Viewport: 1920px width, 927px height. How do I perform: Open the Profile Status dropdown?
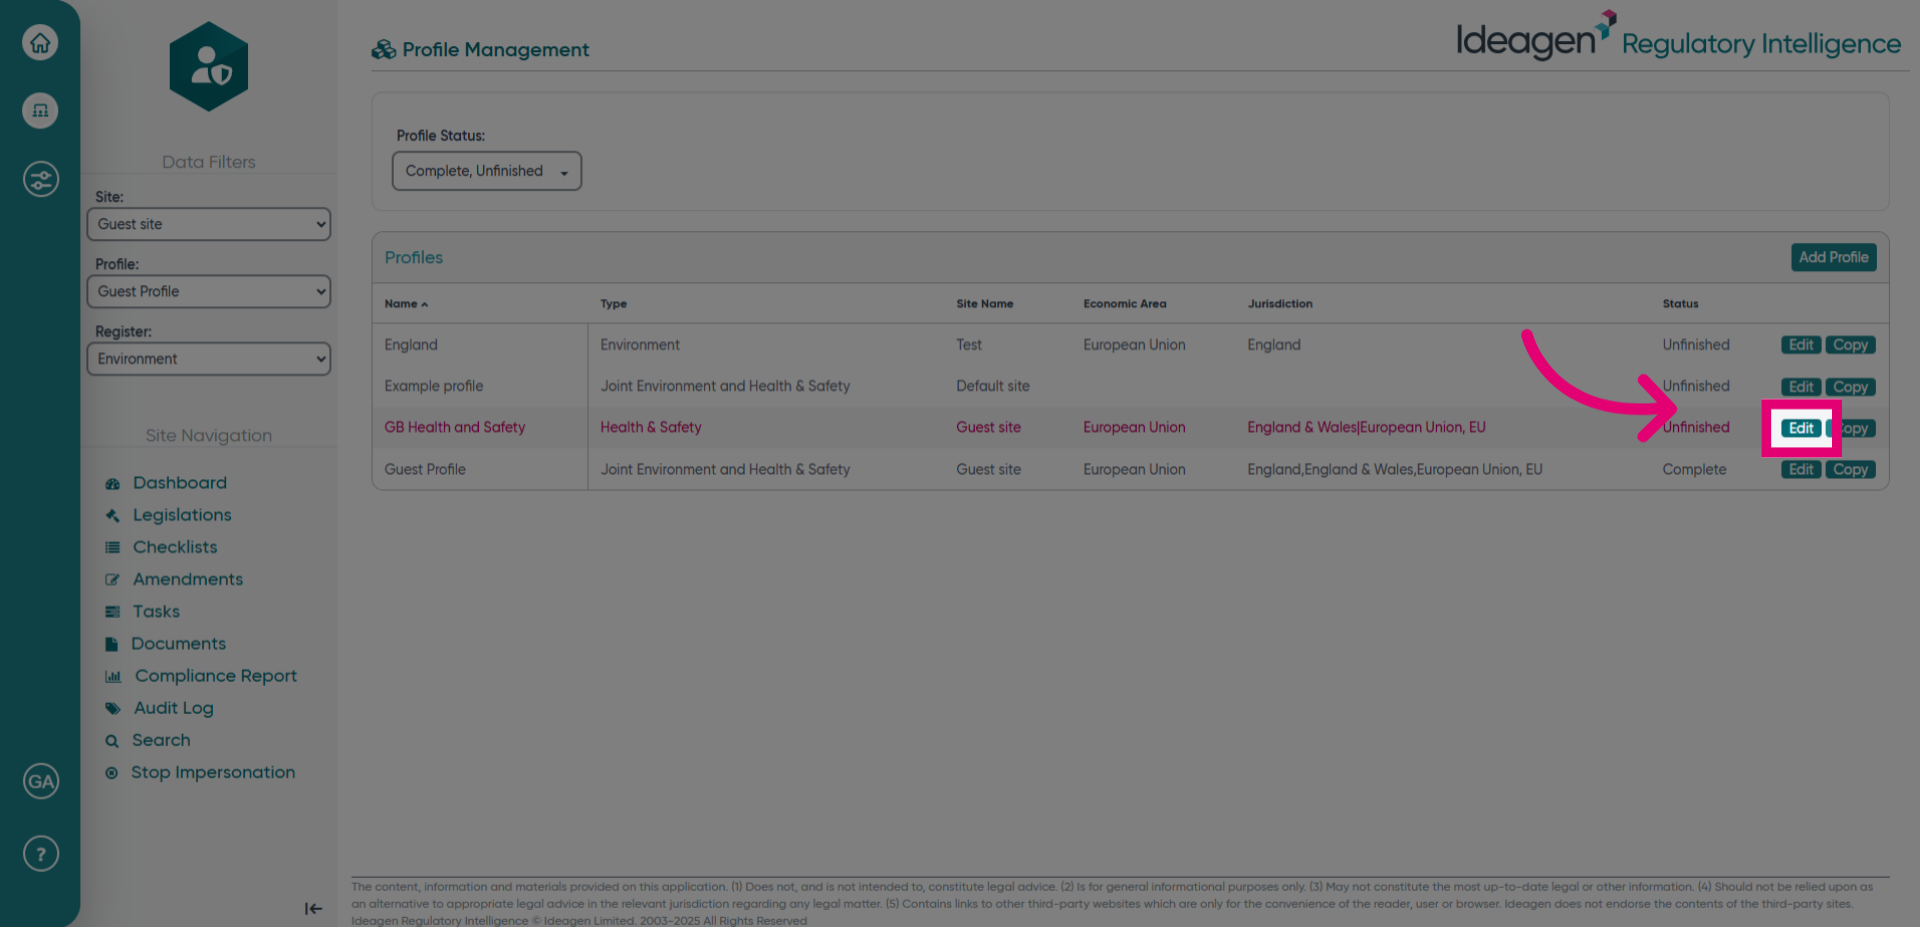tap(487, 171)
